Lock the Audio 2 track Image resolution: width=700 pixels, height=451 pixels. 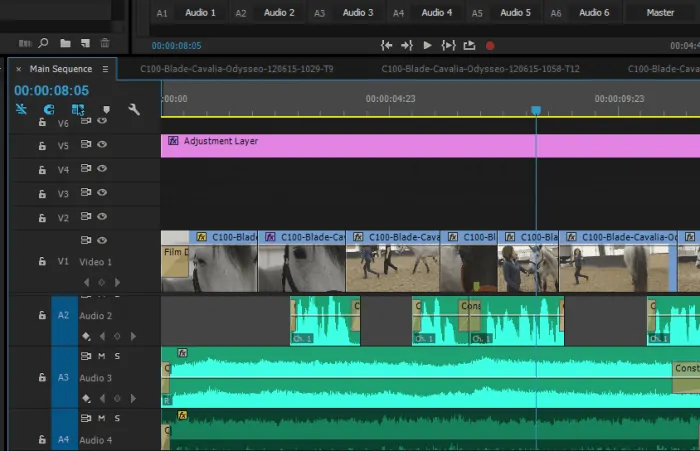[42, 315]
